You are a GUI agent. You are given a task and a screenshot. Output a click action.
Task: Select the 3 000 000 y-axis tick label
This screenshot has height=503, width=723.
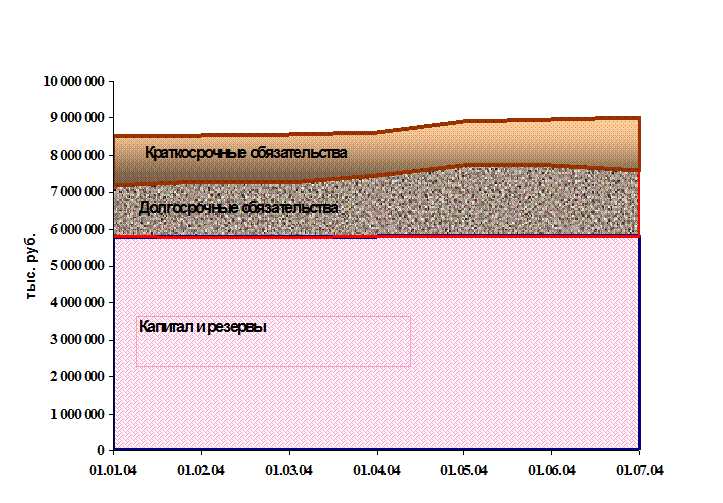pyautogui.click(x=77, y=340)
